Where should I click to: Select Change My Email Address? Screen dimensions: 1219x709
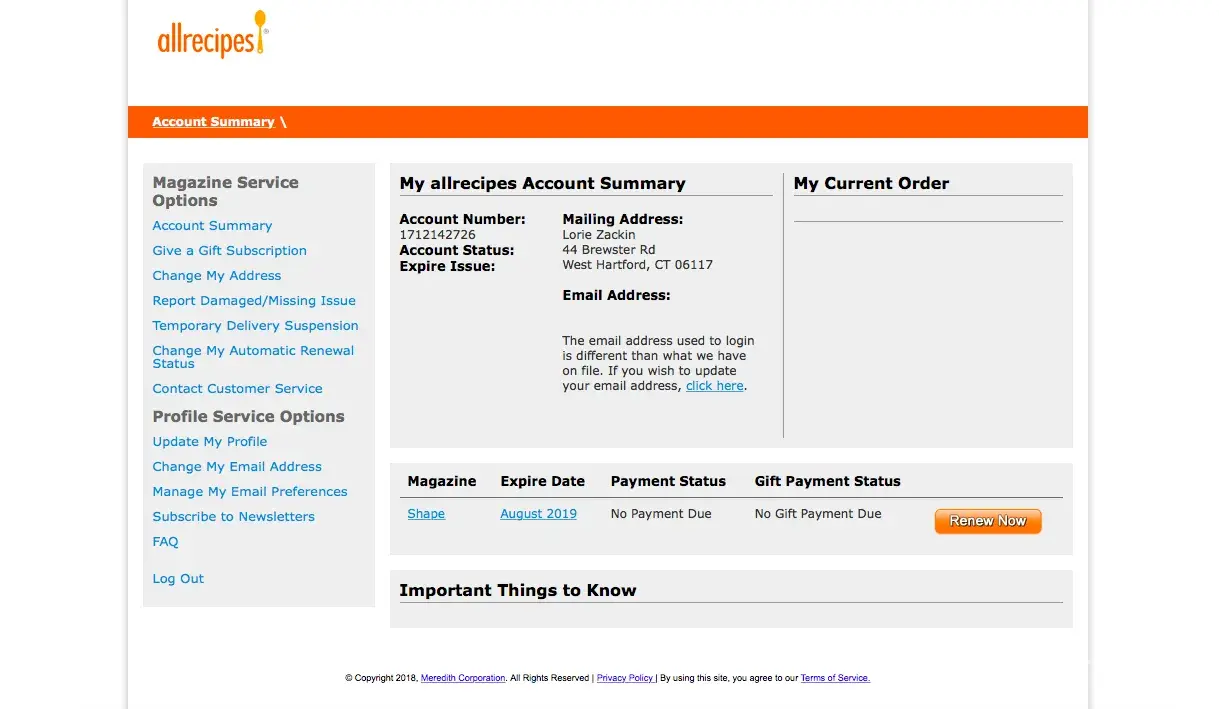pyautogui.click(x=237, y=467)
